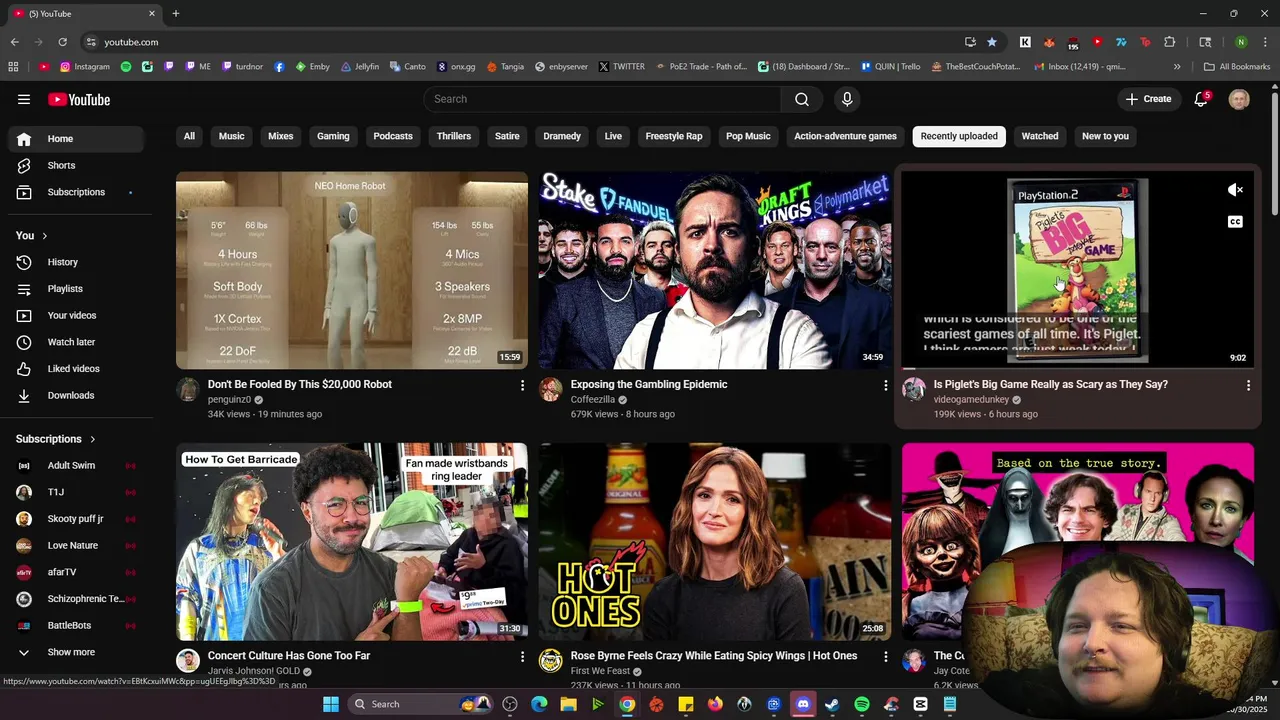Open options for the $20,000 Robot video
1280x720 pixels.
pos(522,385)
